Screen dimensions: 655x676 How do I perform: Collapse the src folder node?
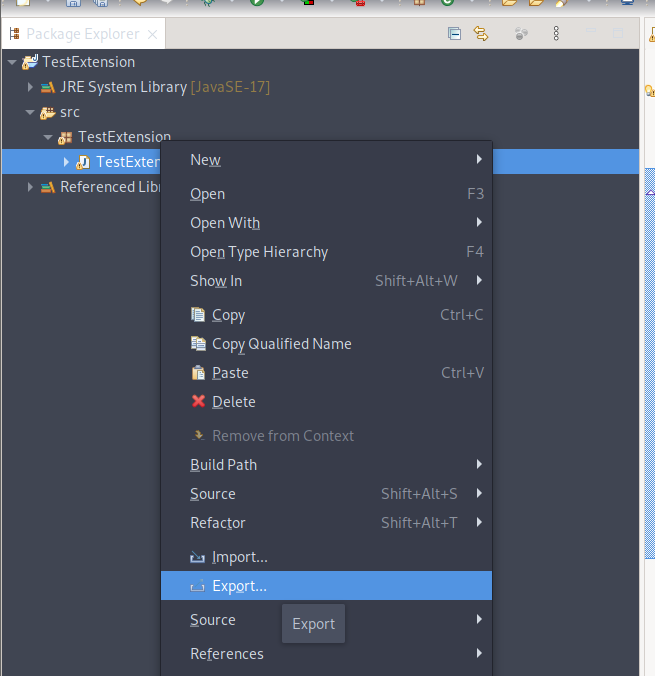pyautogui.click(x=30, y=112)
